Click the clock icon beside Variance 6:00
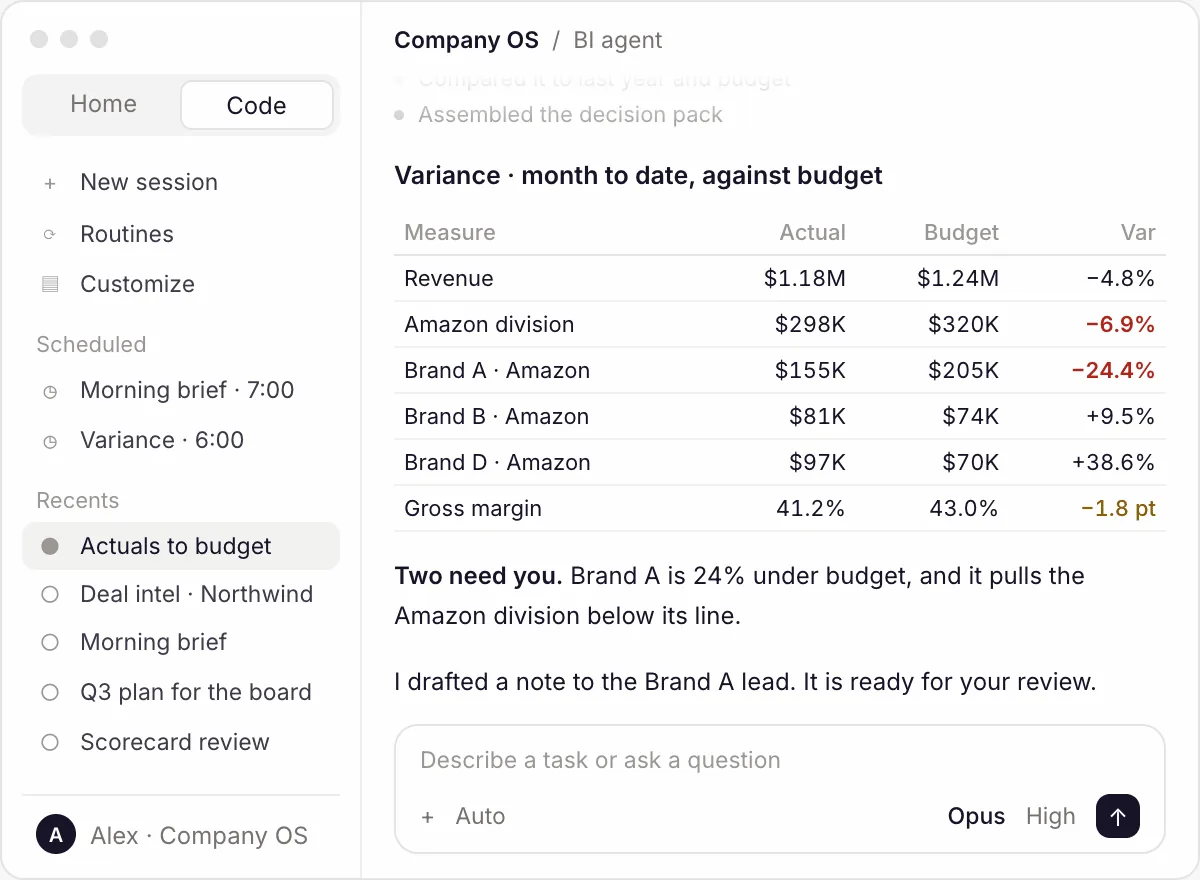 coord(50,441)
